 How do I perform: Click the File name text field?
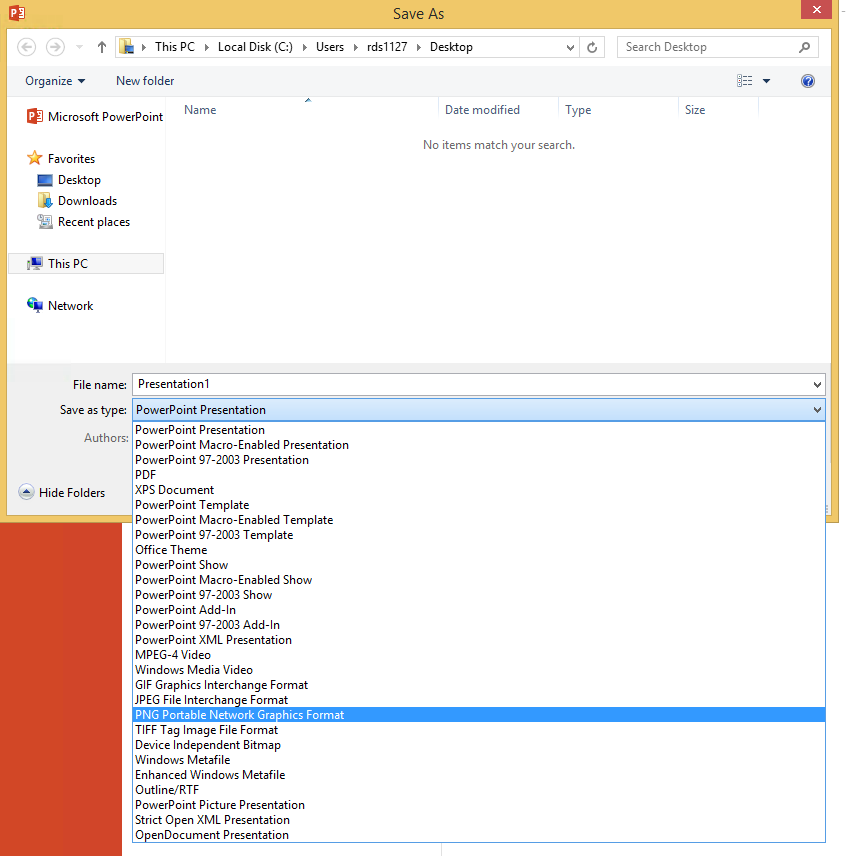470,385
